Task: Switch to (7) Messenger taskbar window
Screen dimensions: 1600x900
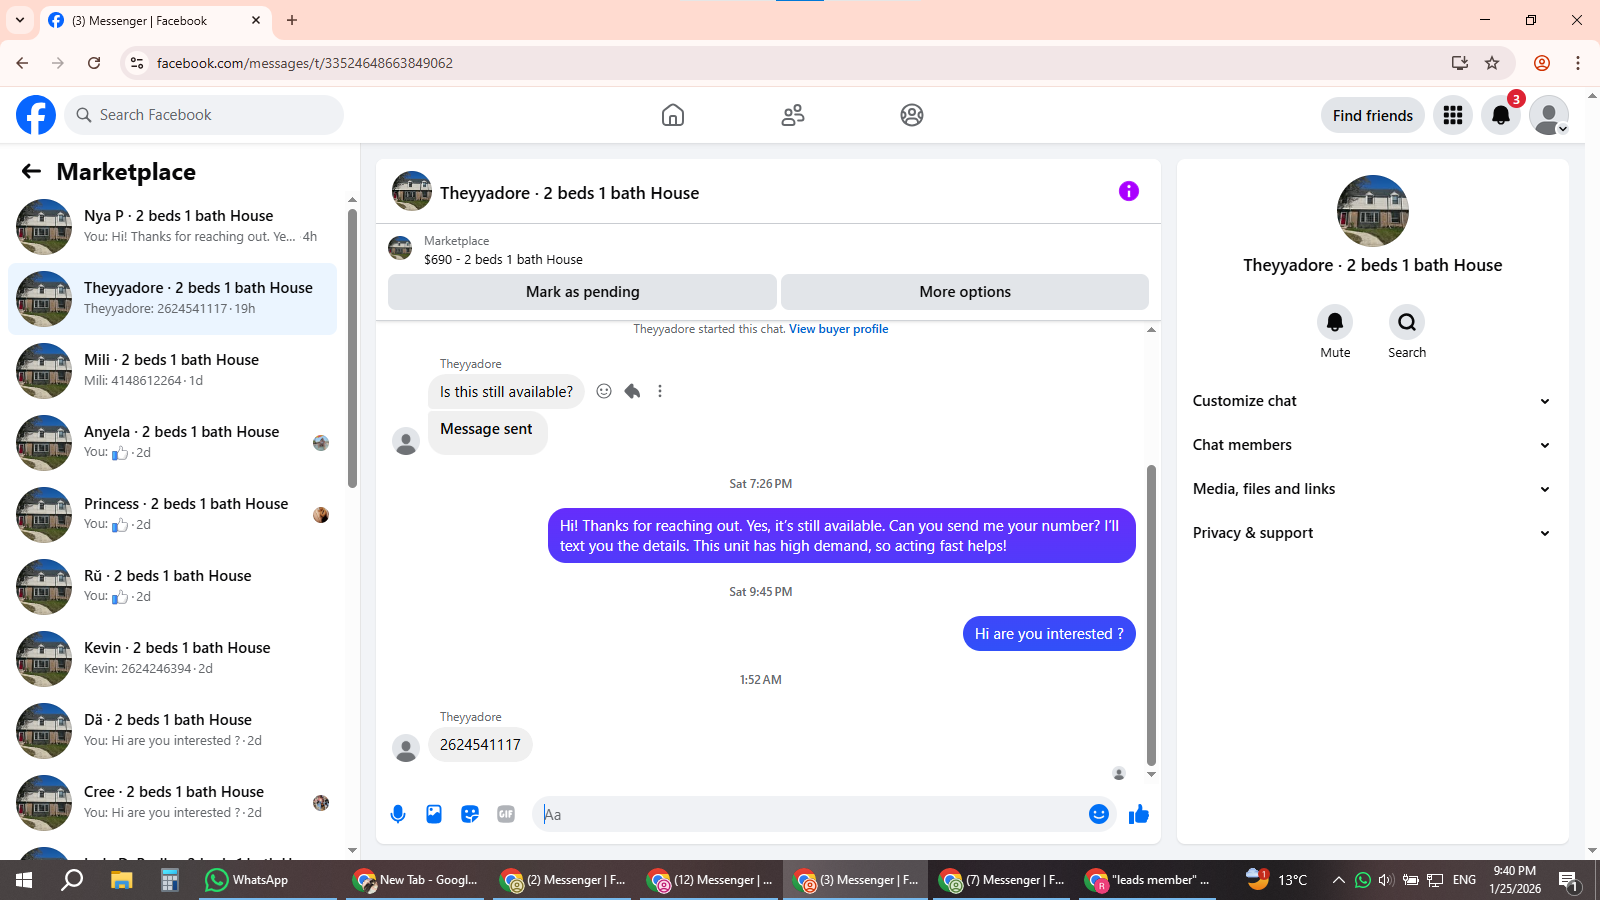Action: click(x=1002, y=880)
